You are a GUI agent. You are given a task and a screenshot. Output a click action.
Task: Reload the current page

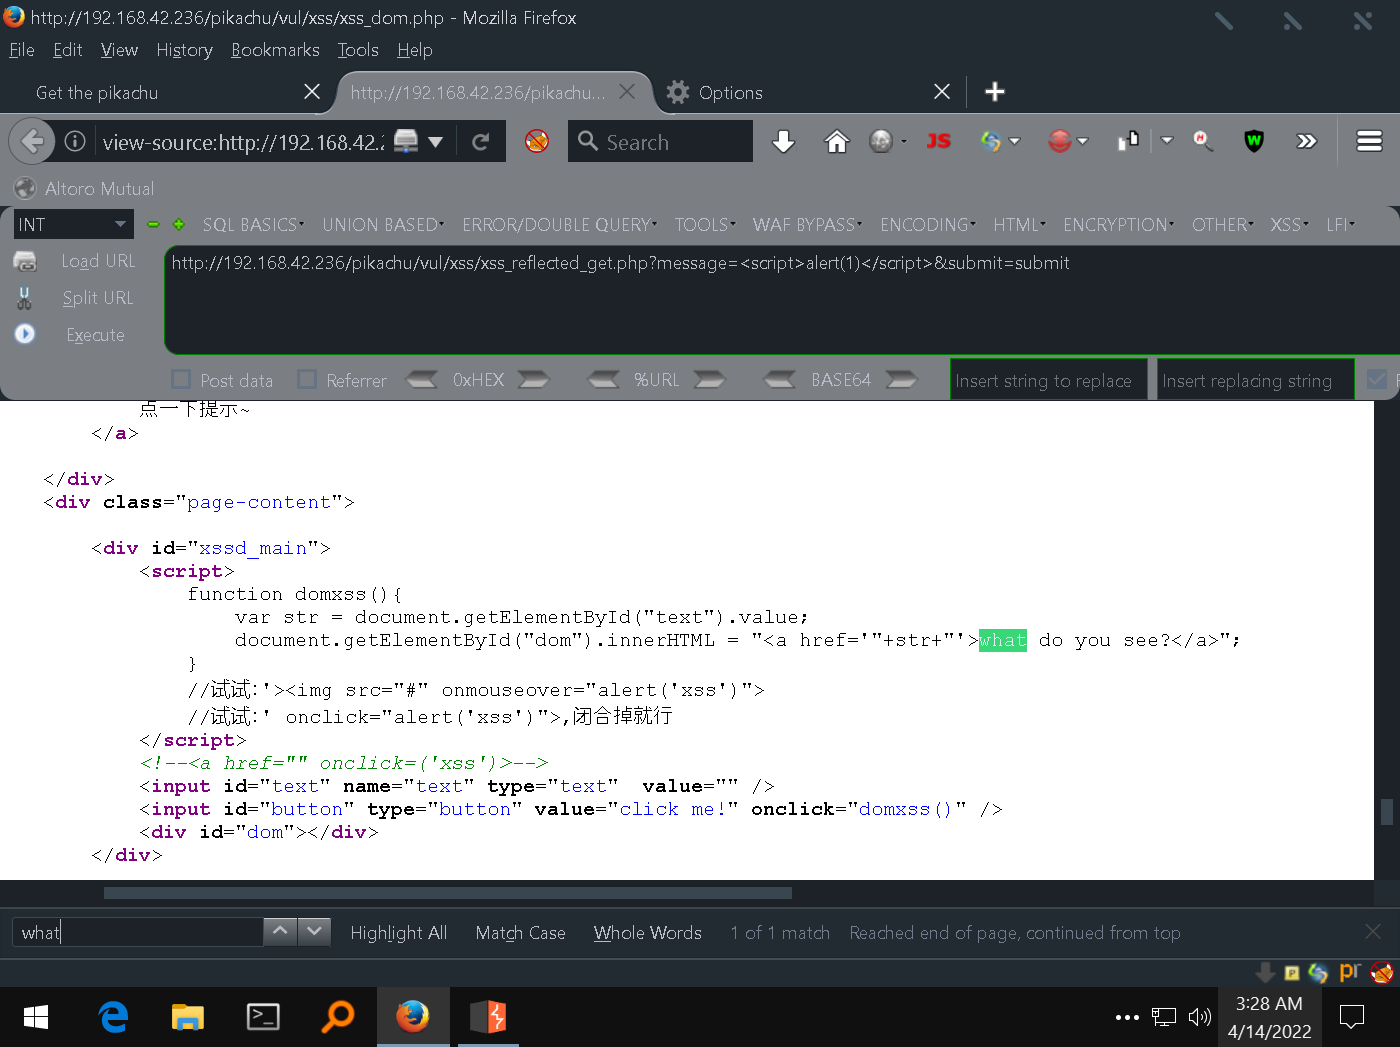481,142
